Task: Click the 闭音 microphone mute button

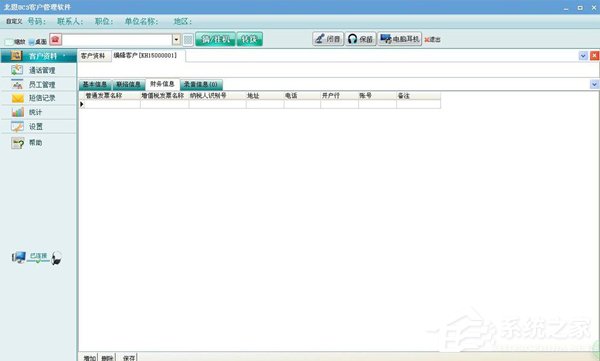Action: coord(328,39)
